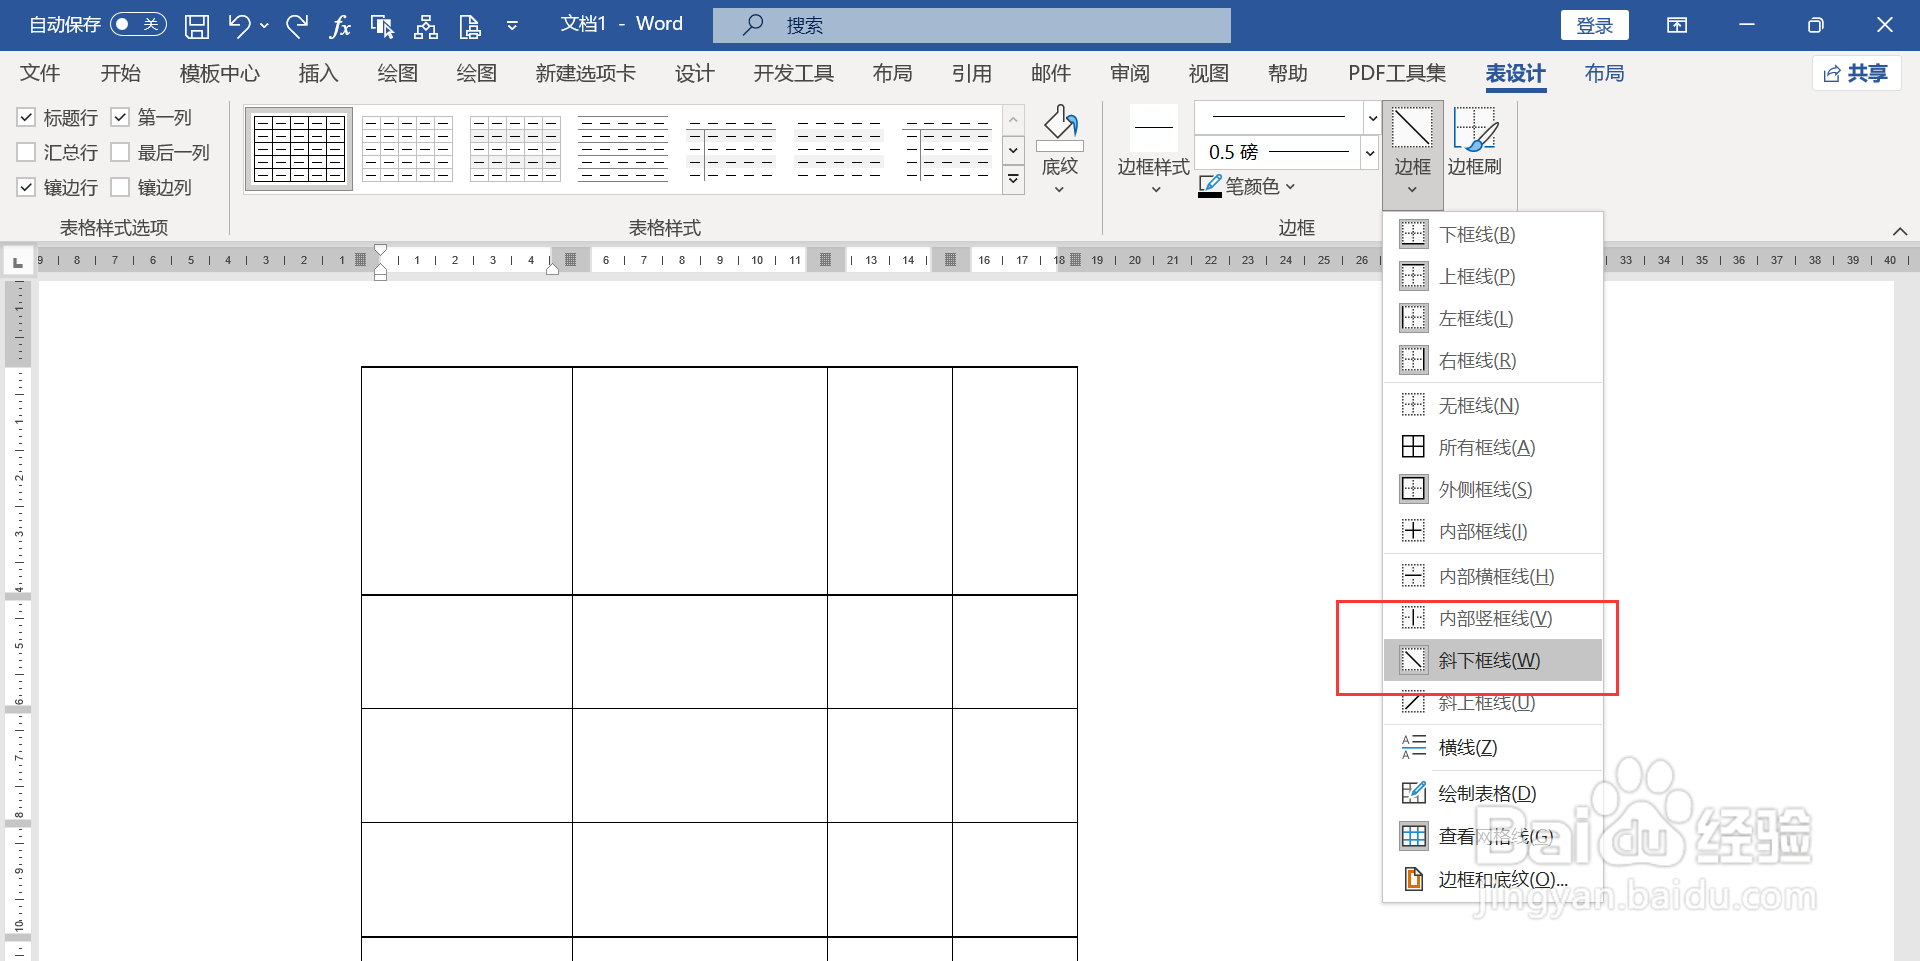Viewport: 1920px width, 961px height.
Task: Uncheck Header Row (标题行) checkbox
Action: click(27, 117)
